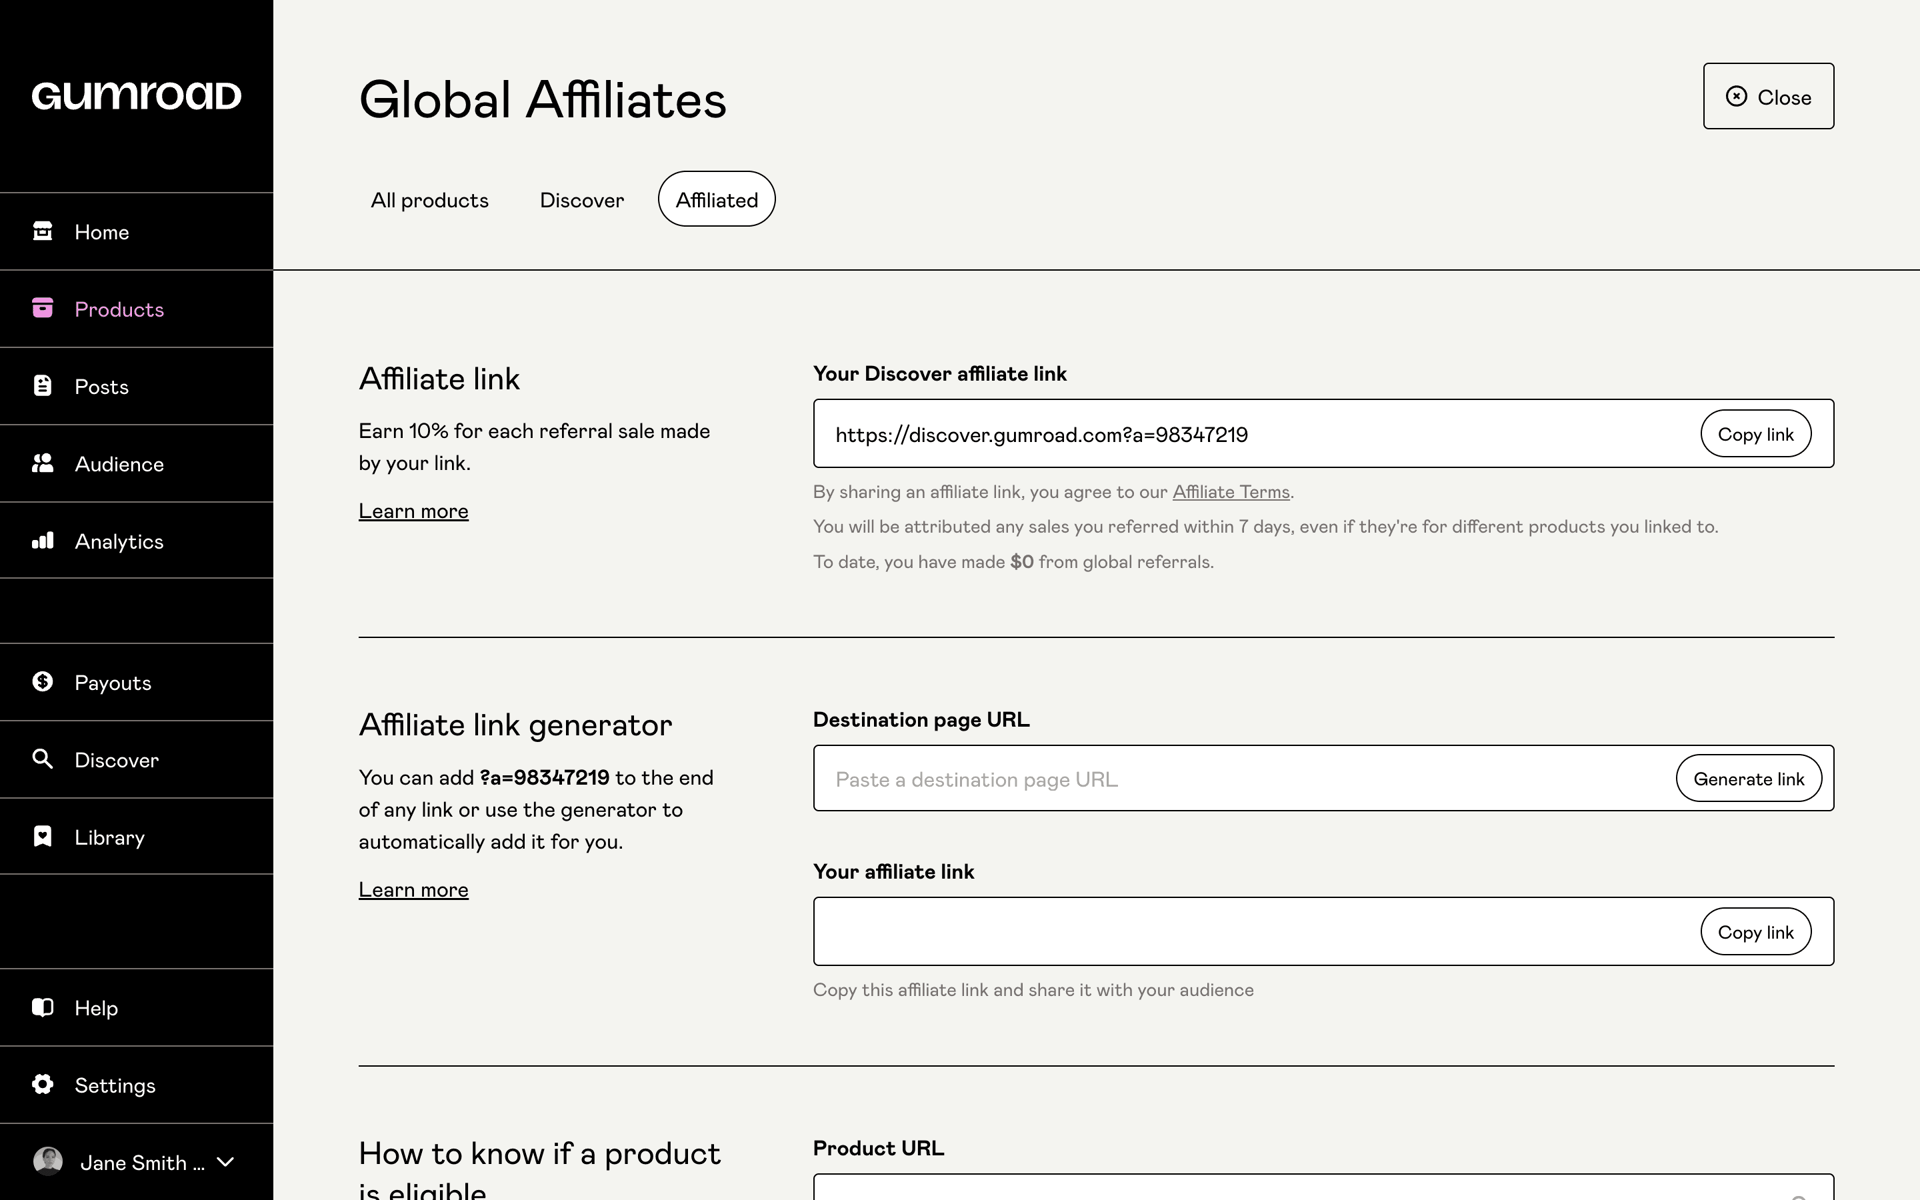Click the Product URL label
Viewport: 1920px width, 1200px height.
pos(878,1148)
